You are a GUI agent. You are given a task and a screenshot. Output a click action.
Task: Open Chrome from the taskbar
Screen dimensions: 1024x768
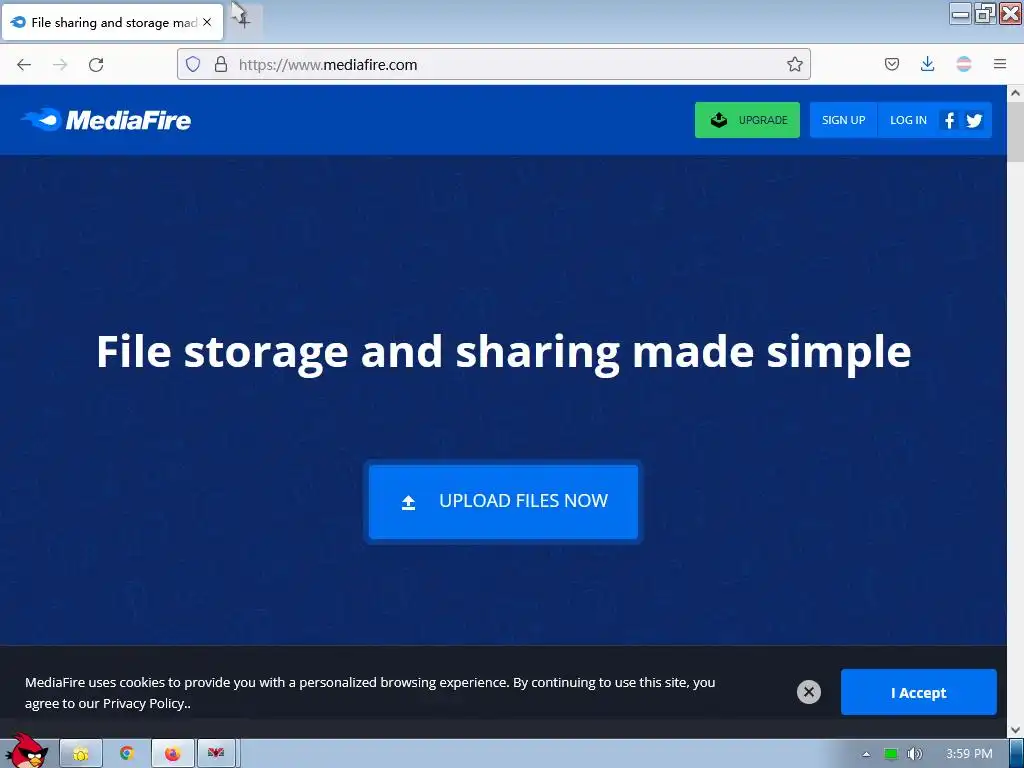(x=127, y=754)
